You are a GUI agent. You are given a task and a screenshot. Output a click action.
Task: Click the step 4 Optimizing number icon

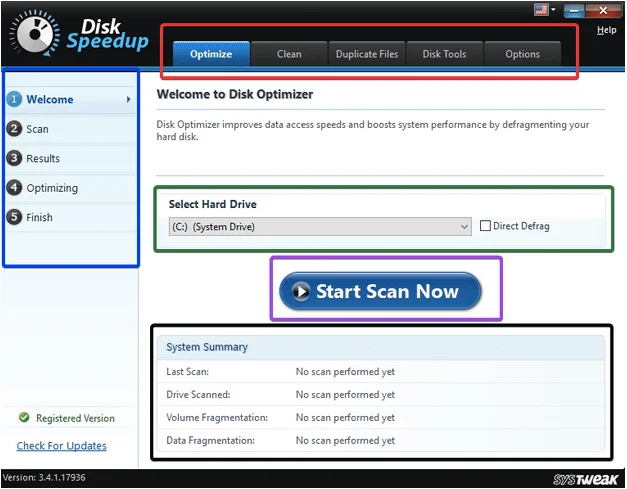[14, 188]
